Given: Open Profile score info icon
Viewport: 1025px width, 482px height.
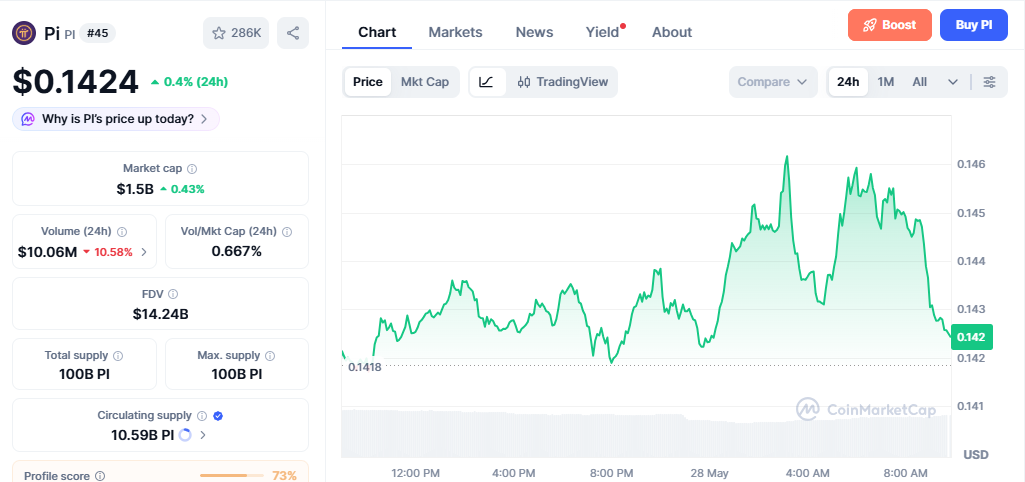Looking at the screenshot, I should (x=100, y=476).
